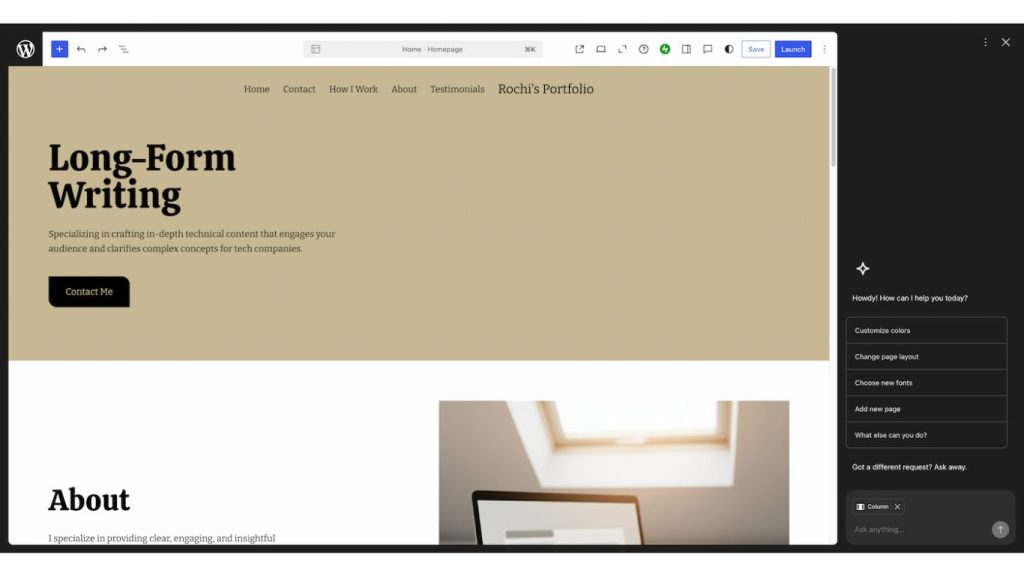Navigate to the Testimonials menu item
This screenshot has height=576, width=1024.
coord(457,89)
